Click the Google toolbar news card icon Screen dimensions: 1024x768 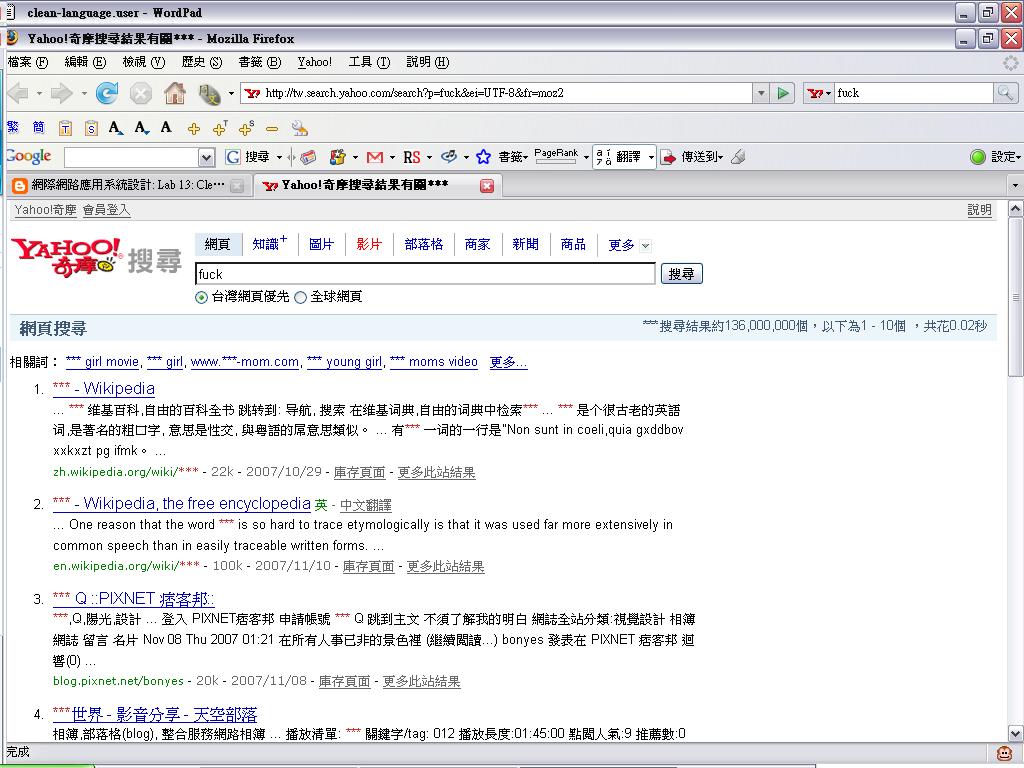(x=308, y=157)
